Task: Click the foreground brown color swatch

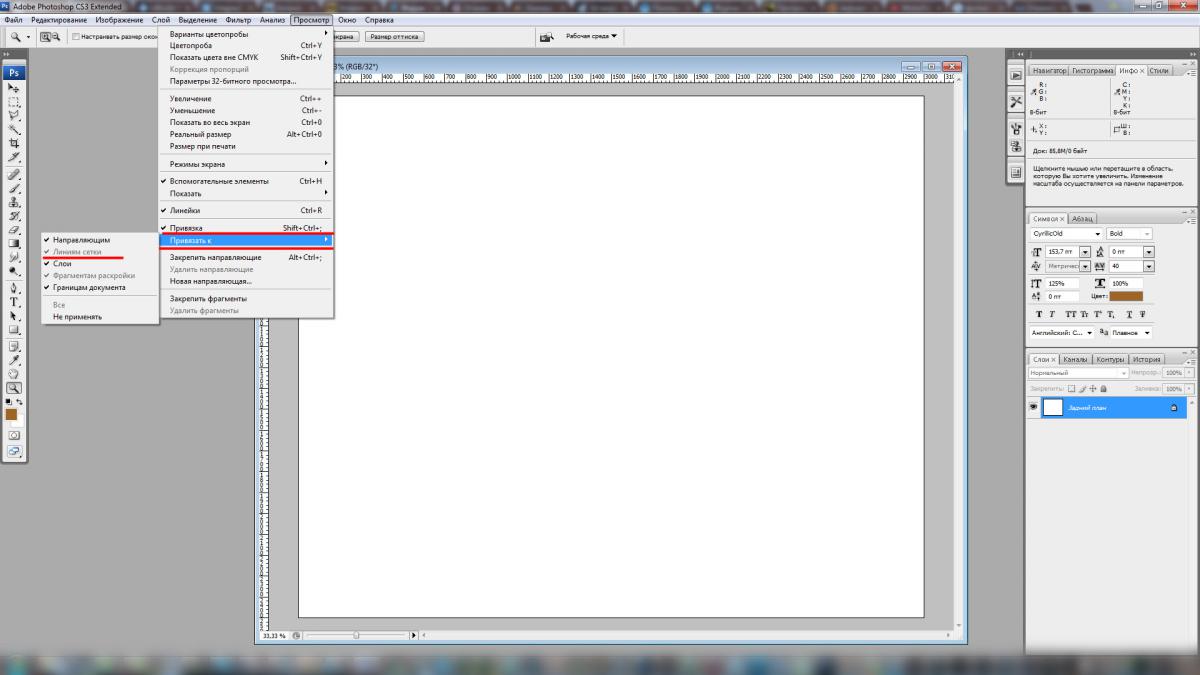Action: [x=11, y=413]
